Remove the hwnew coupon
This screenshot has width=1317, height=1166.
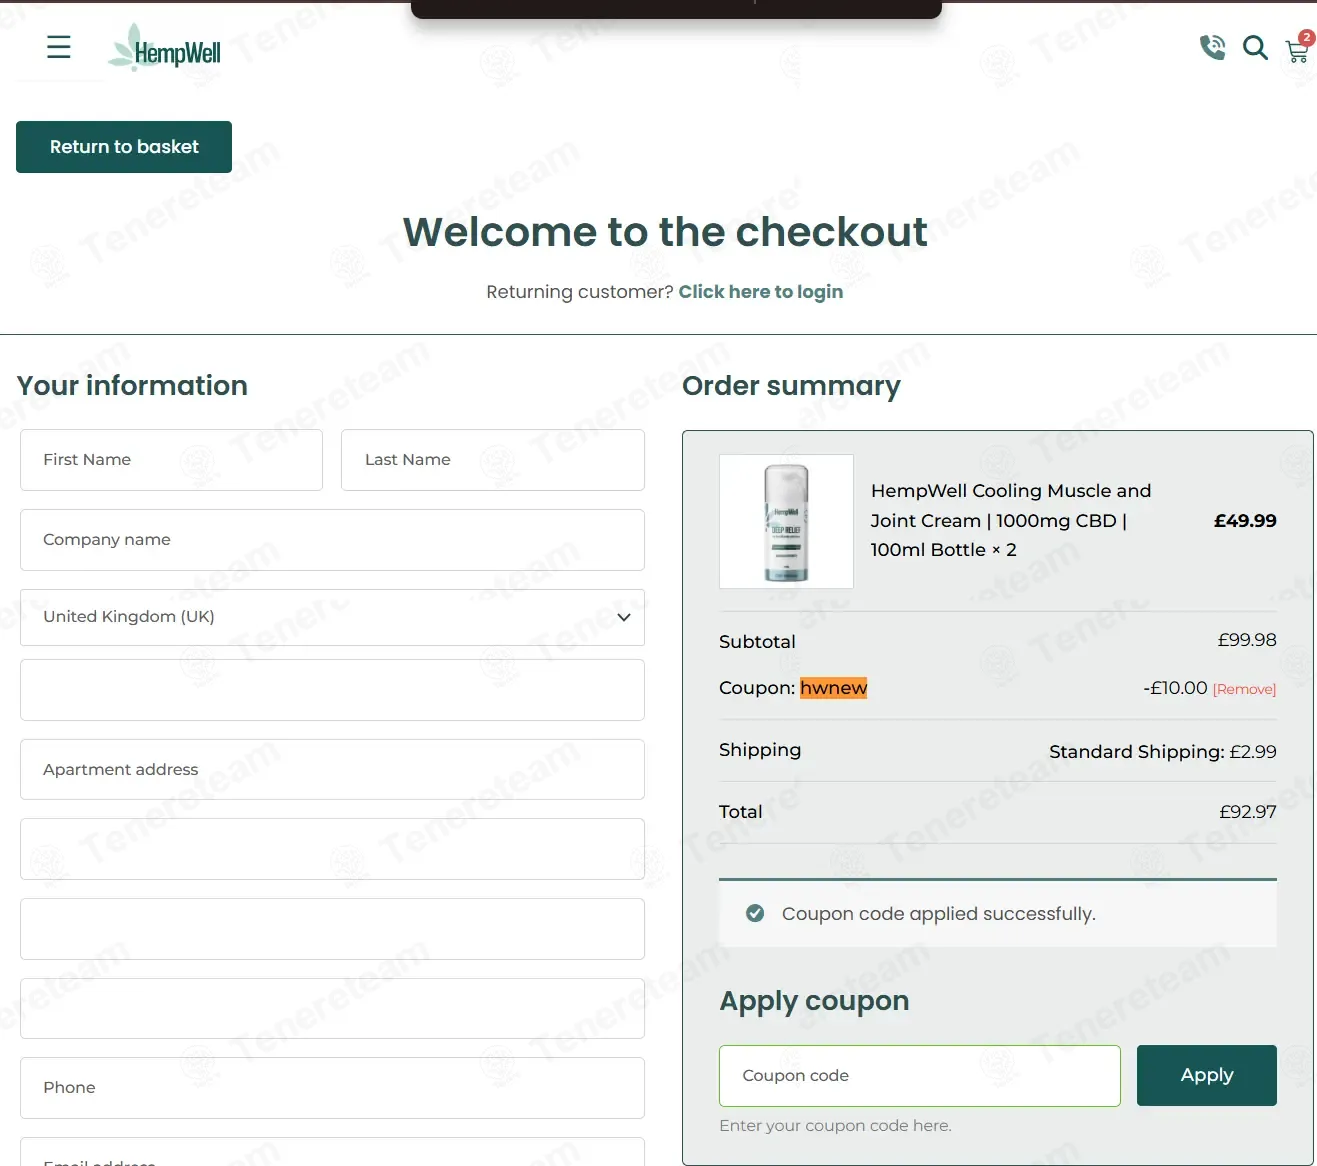[1244, 689]
